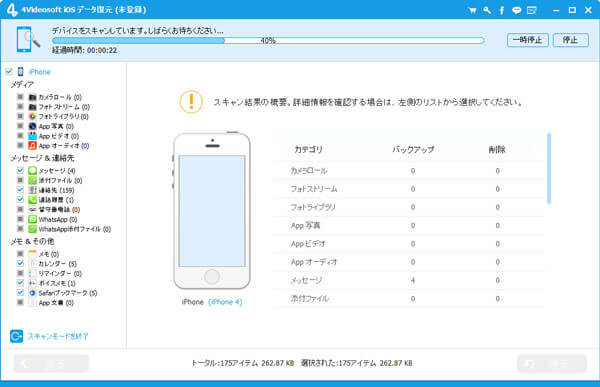Click the scan progress bar at 40%

click(x=268, y=41)
